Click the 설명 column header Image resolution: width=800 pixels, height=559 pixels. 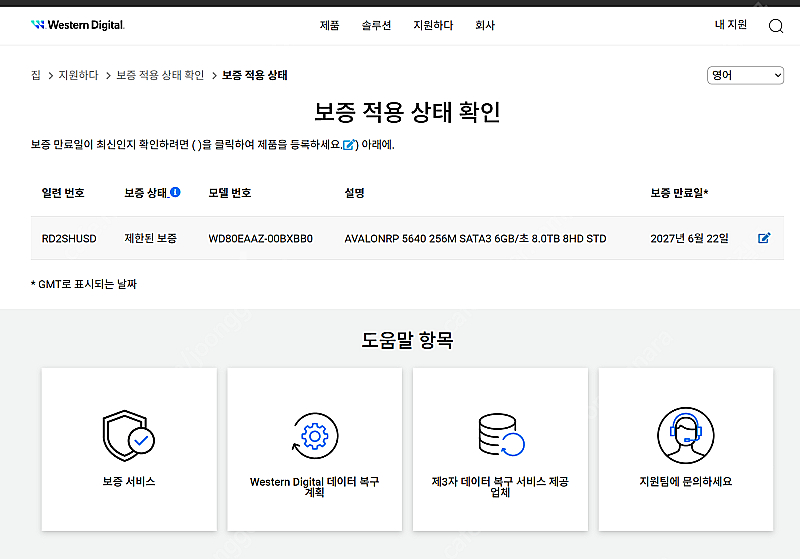coord(355,193)
